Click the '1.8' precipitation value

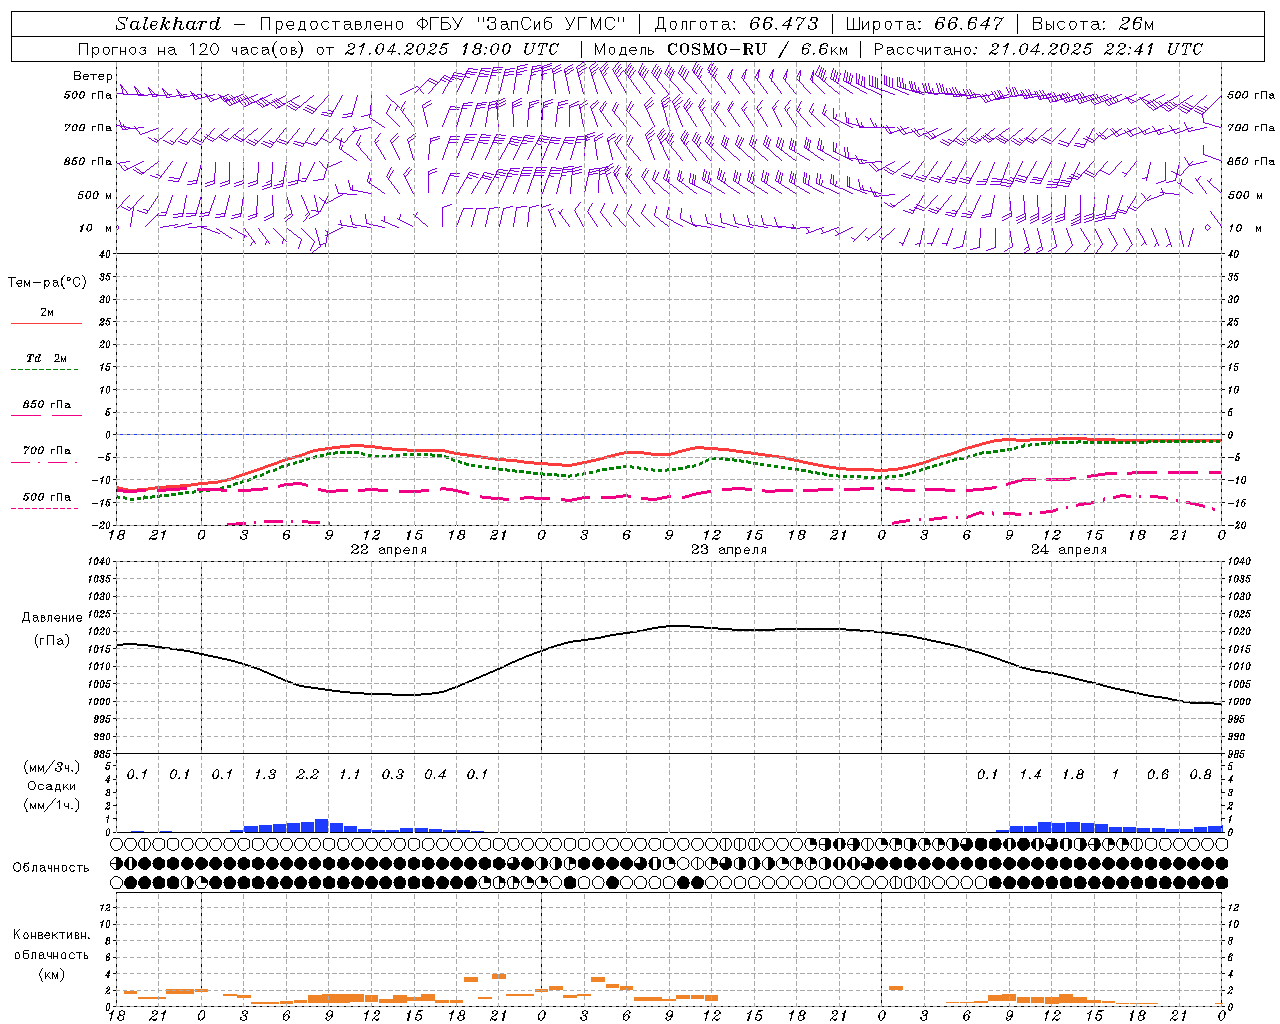coord(1073,775)
